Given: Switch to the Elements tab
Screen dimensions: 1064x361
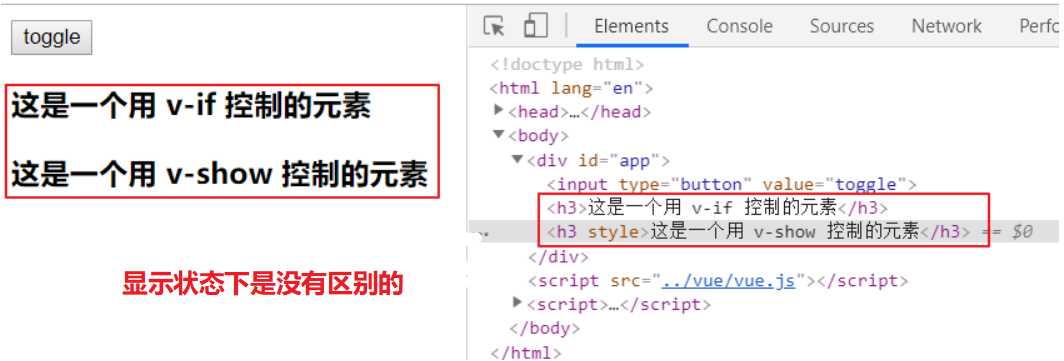Looking at the screenshot, I should [632, 26].
